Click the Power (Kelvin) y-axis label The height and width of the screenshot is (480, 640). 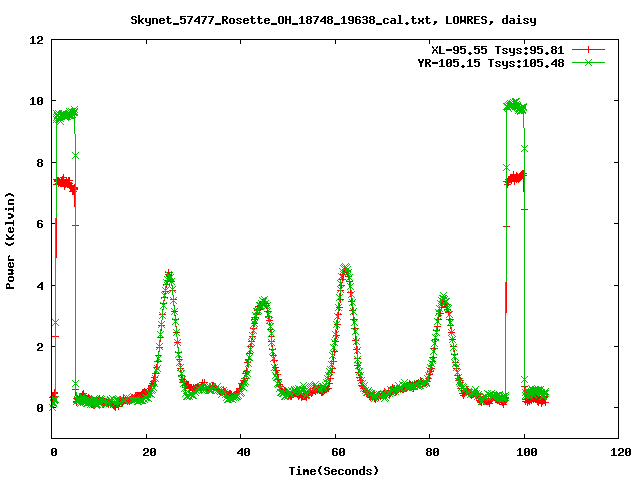10,241
